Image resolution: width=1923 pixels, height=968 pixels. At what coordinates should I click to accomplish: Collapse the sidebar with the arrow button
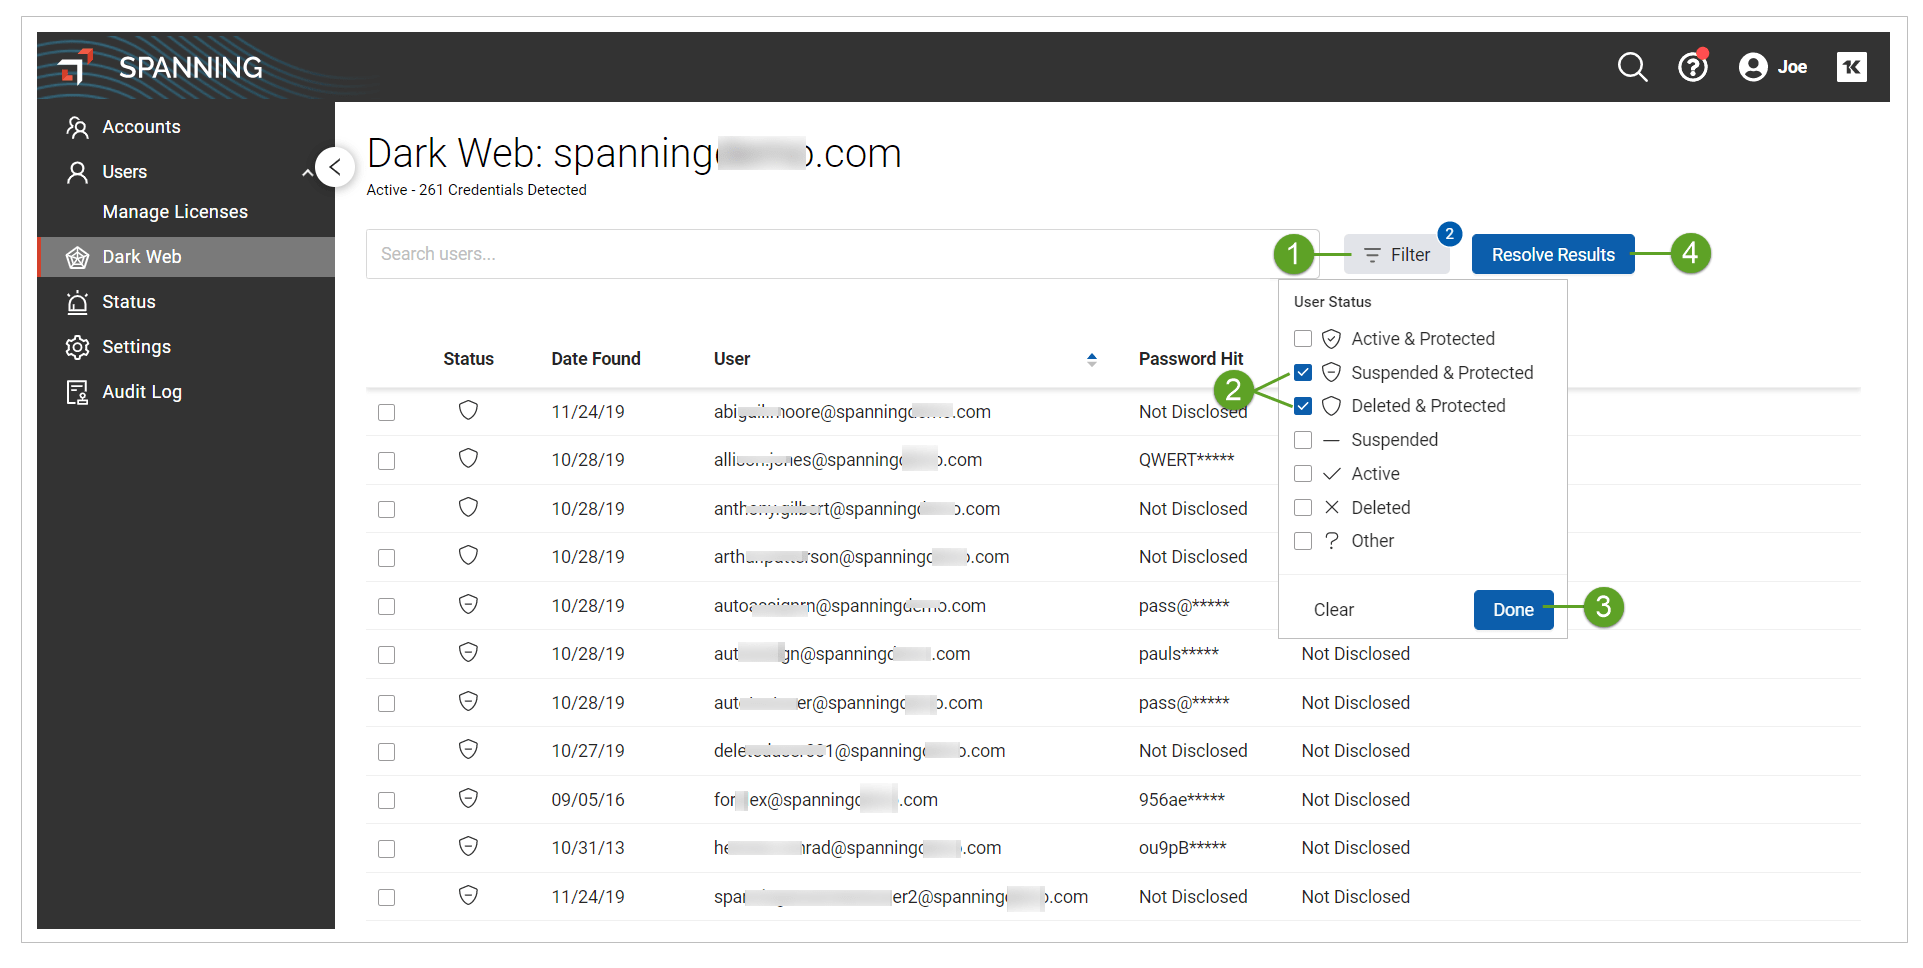click(x=335, y=167)
